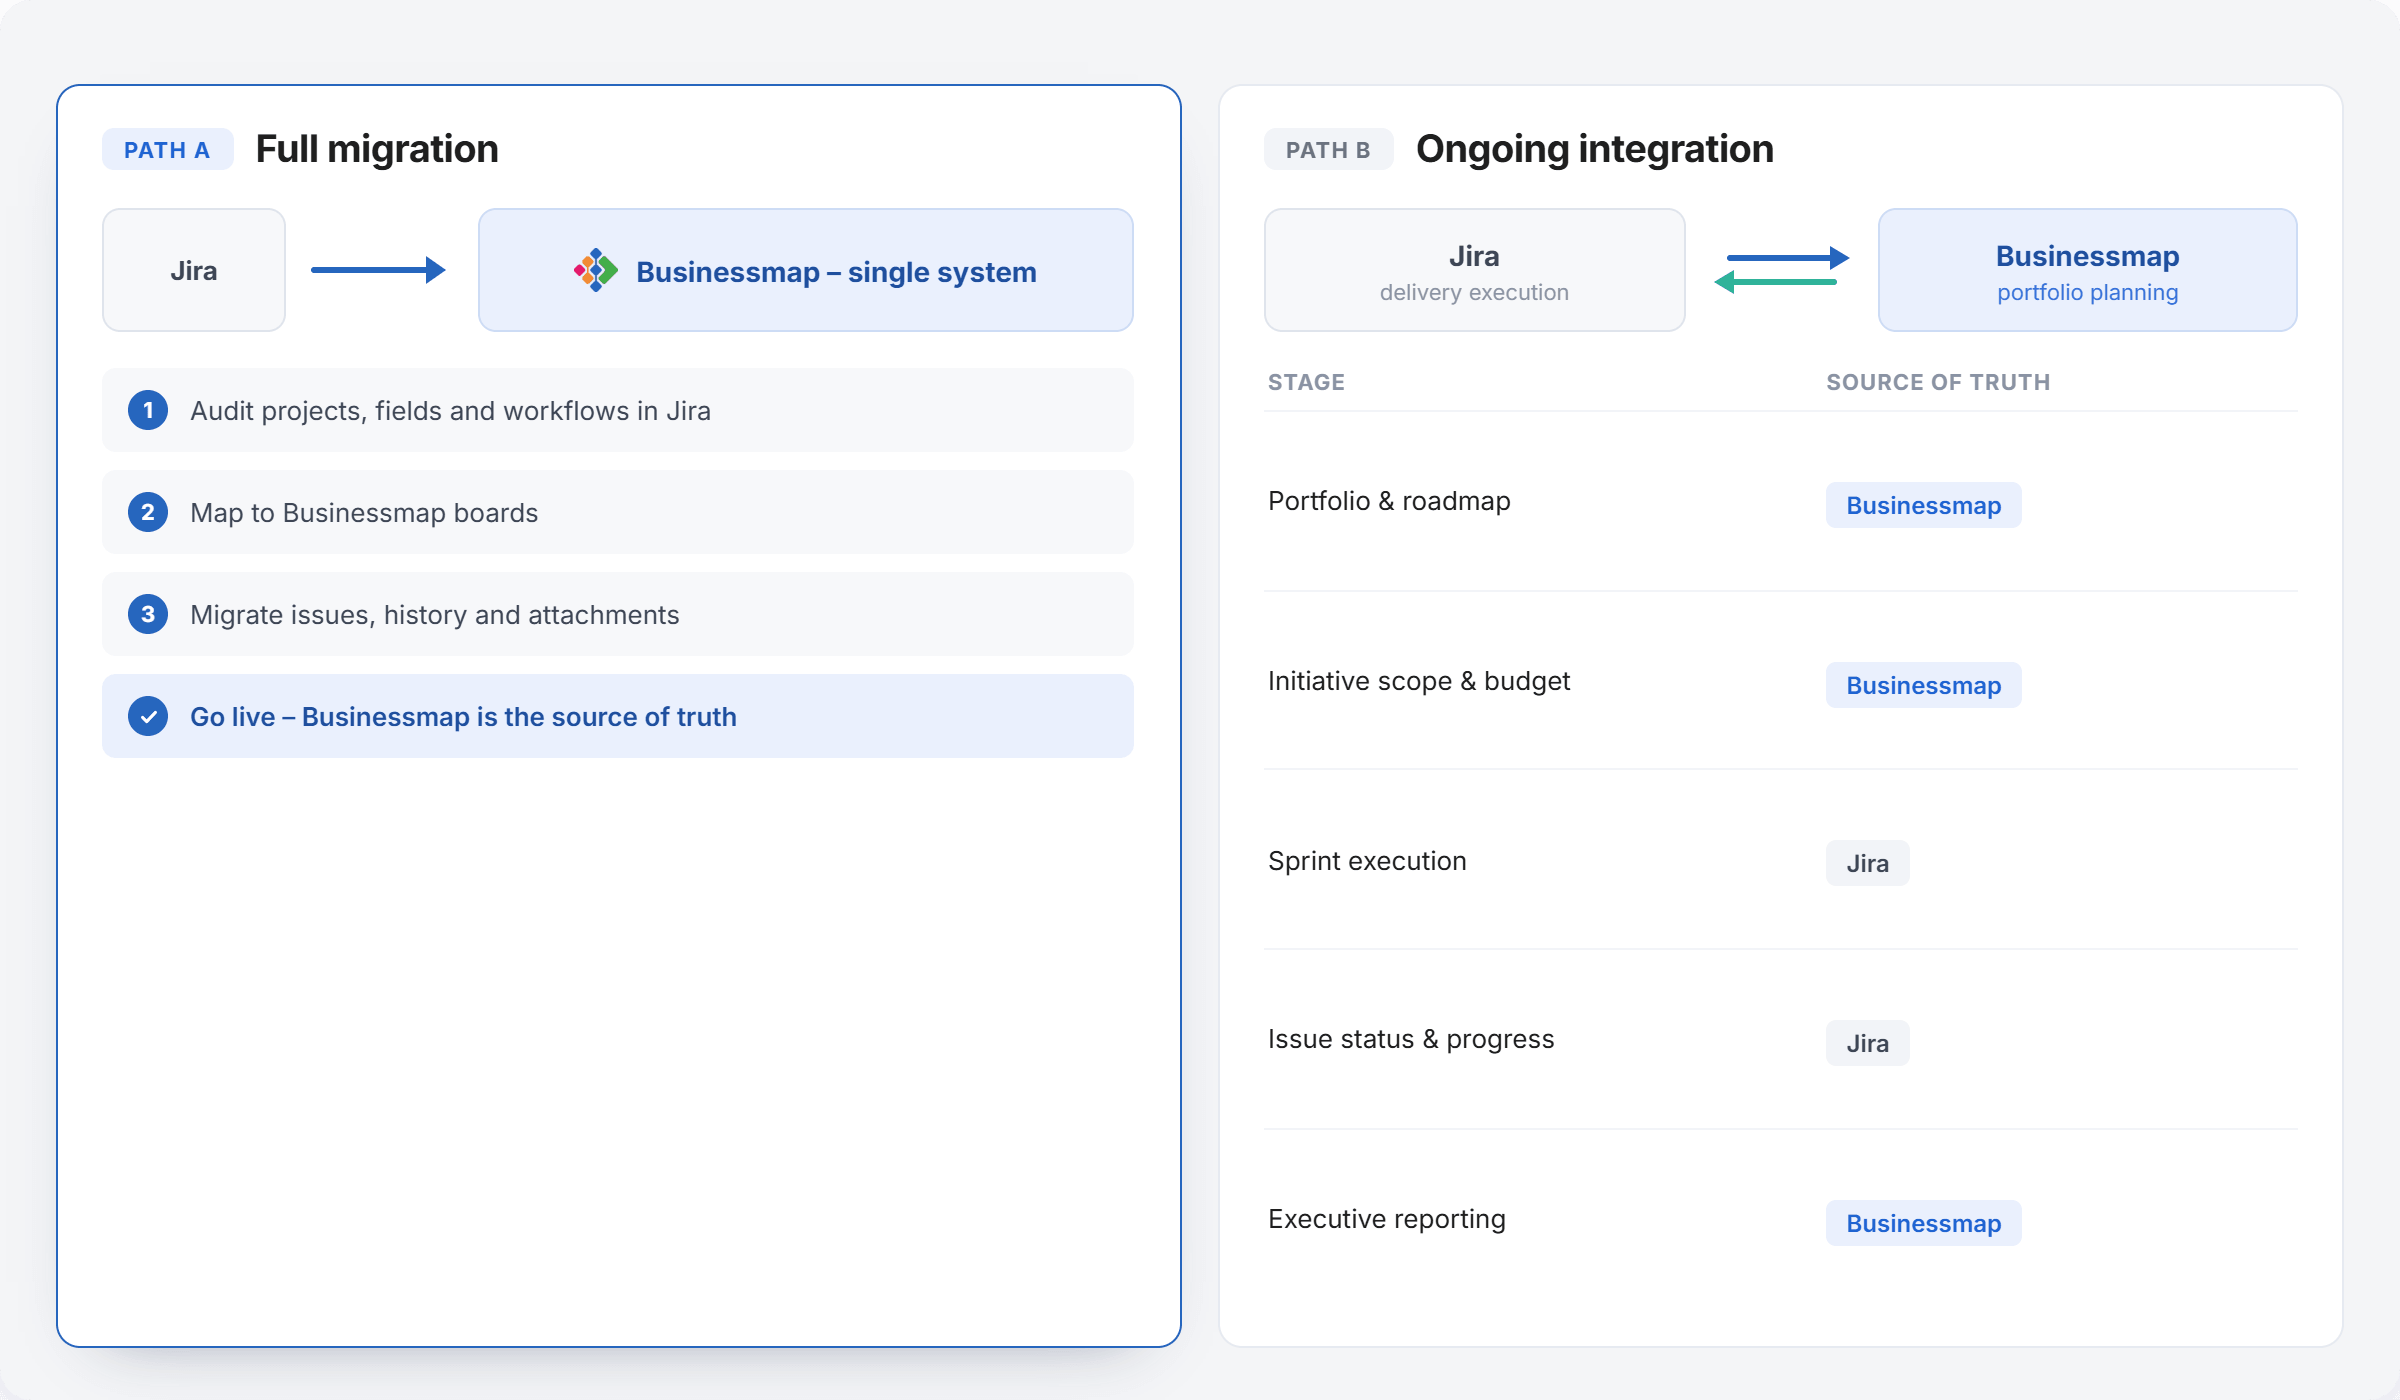Click the step 3 number badge

(148, 614)
